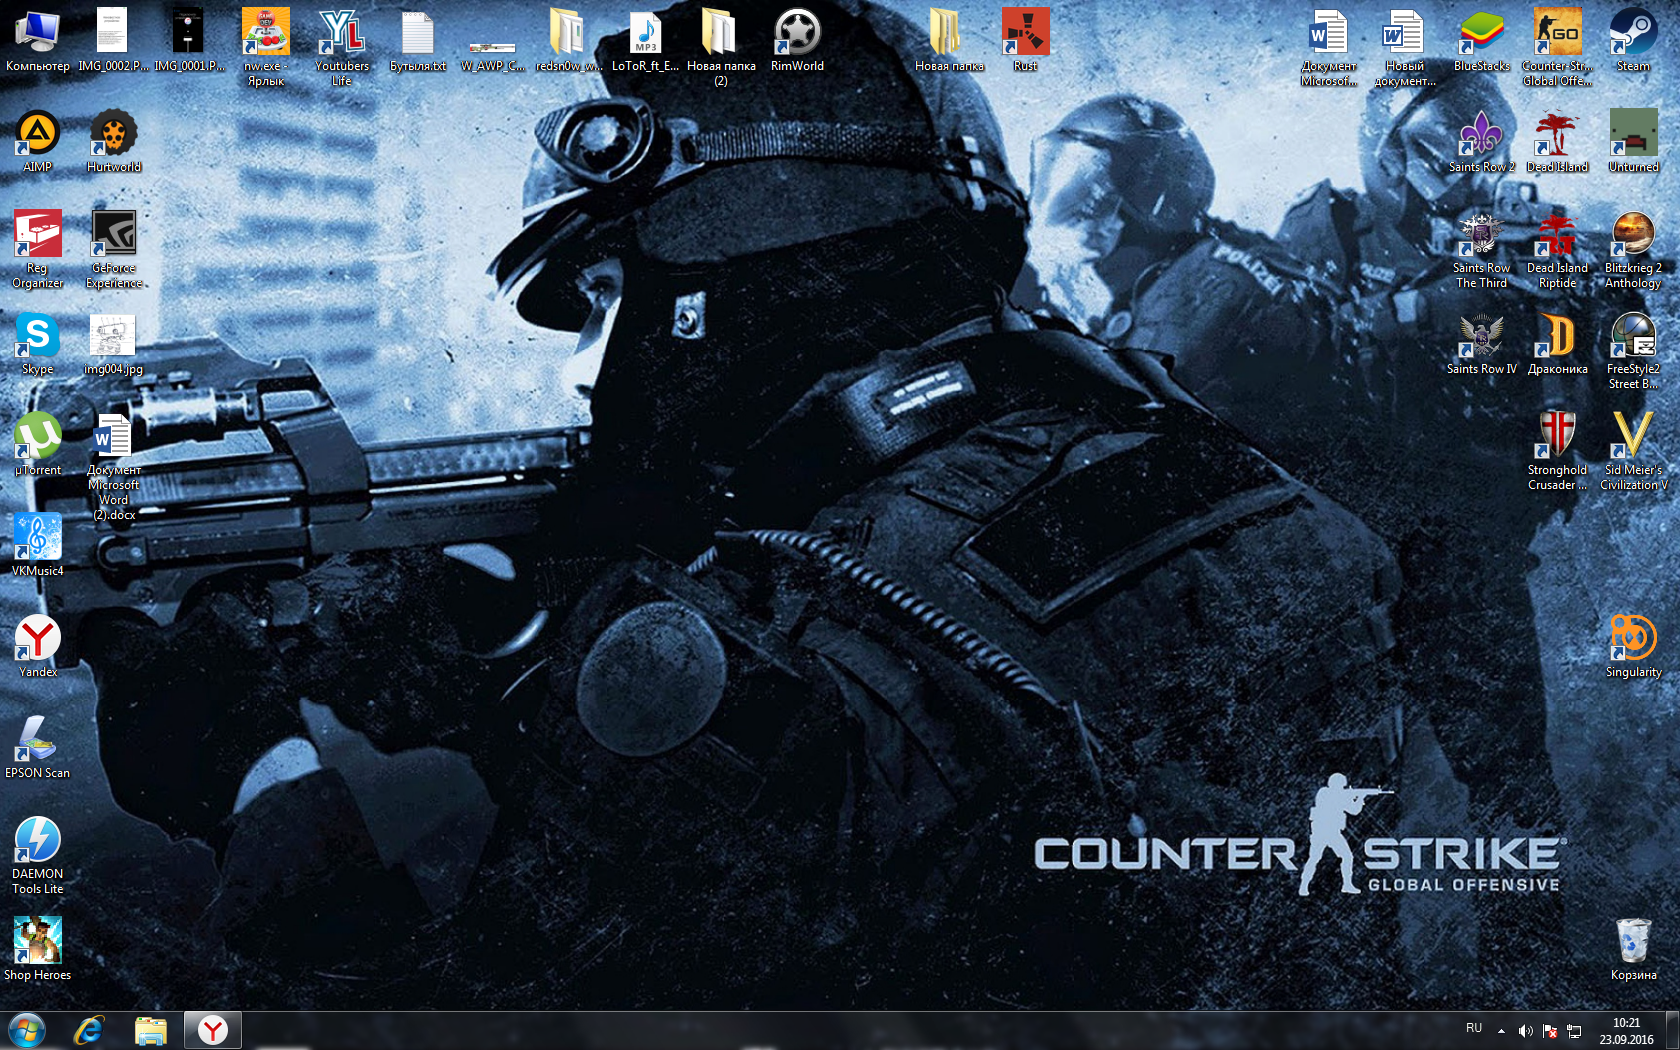The width and height of the screenshot is (1680, 1050).
Task: Launch the Singularity game shortcut
Action: [1633, 646]
